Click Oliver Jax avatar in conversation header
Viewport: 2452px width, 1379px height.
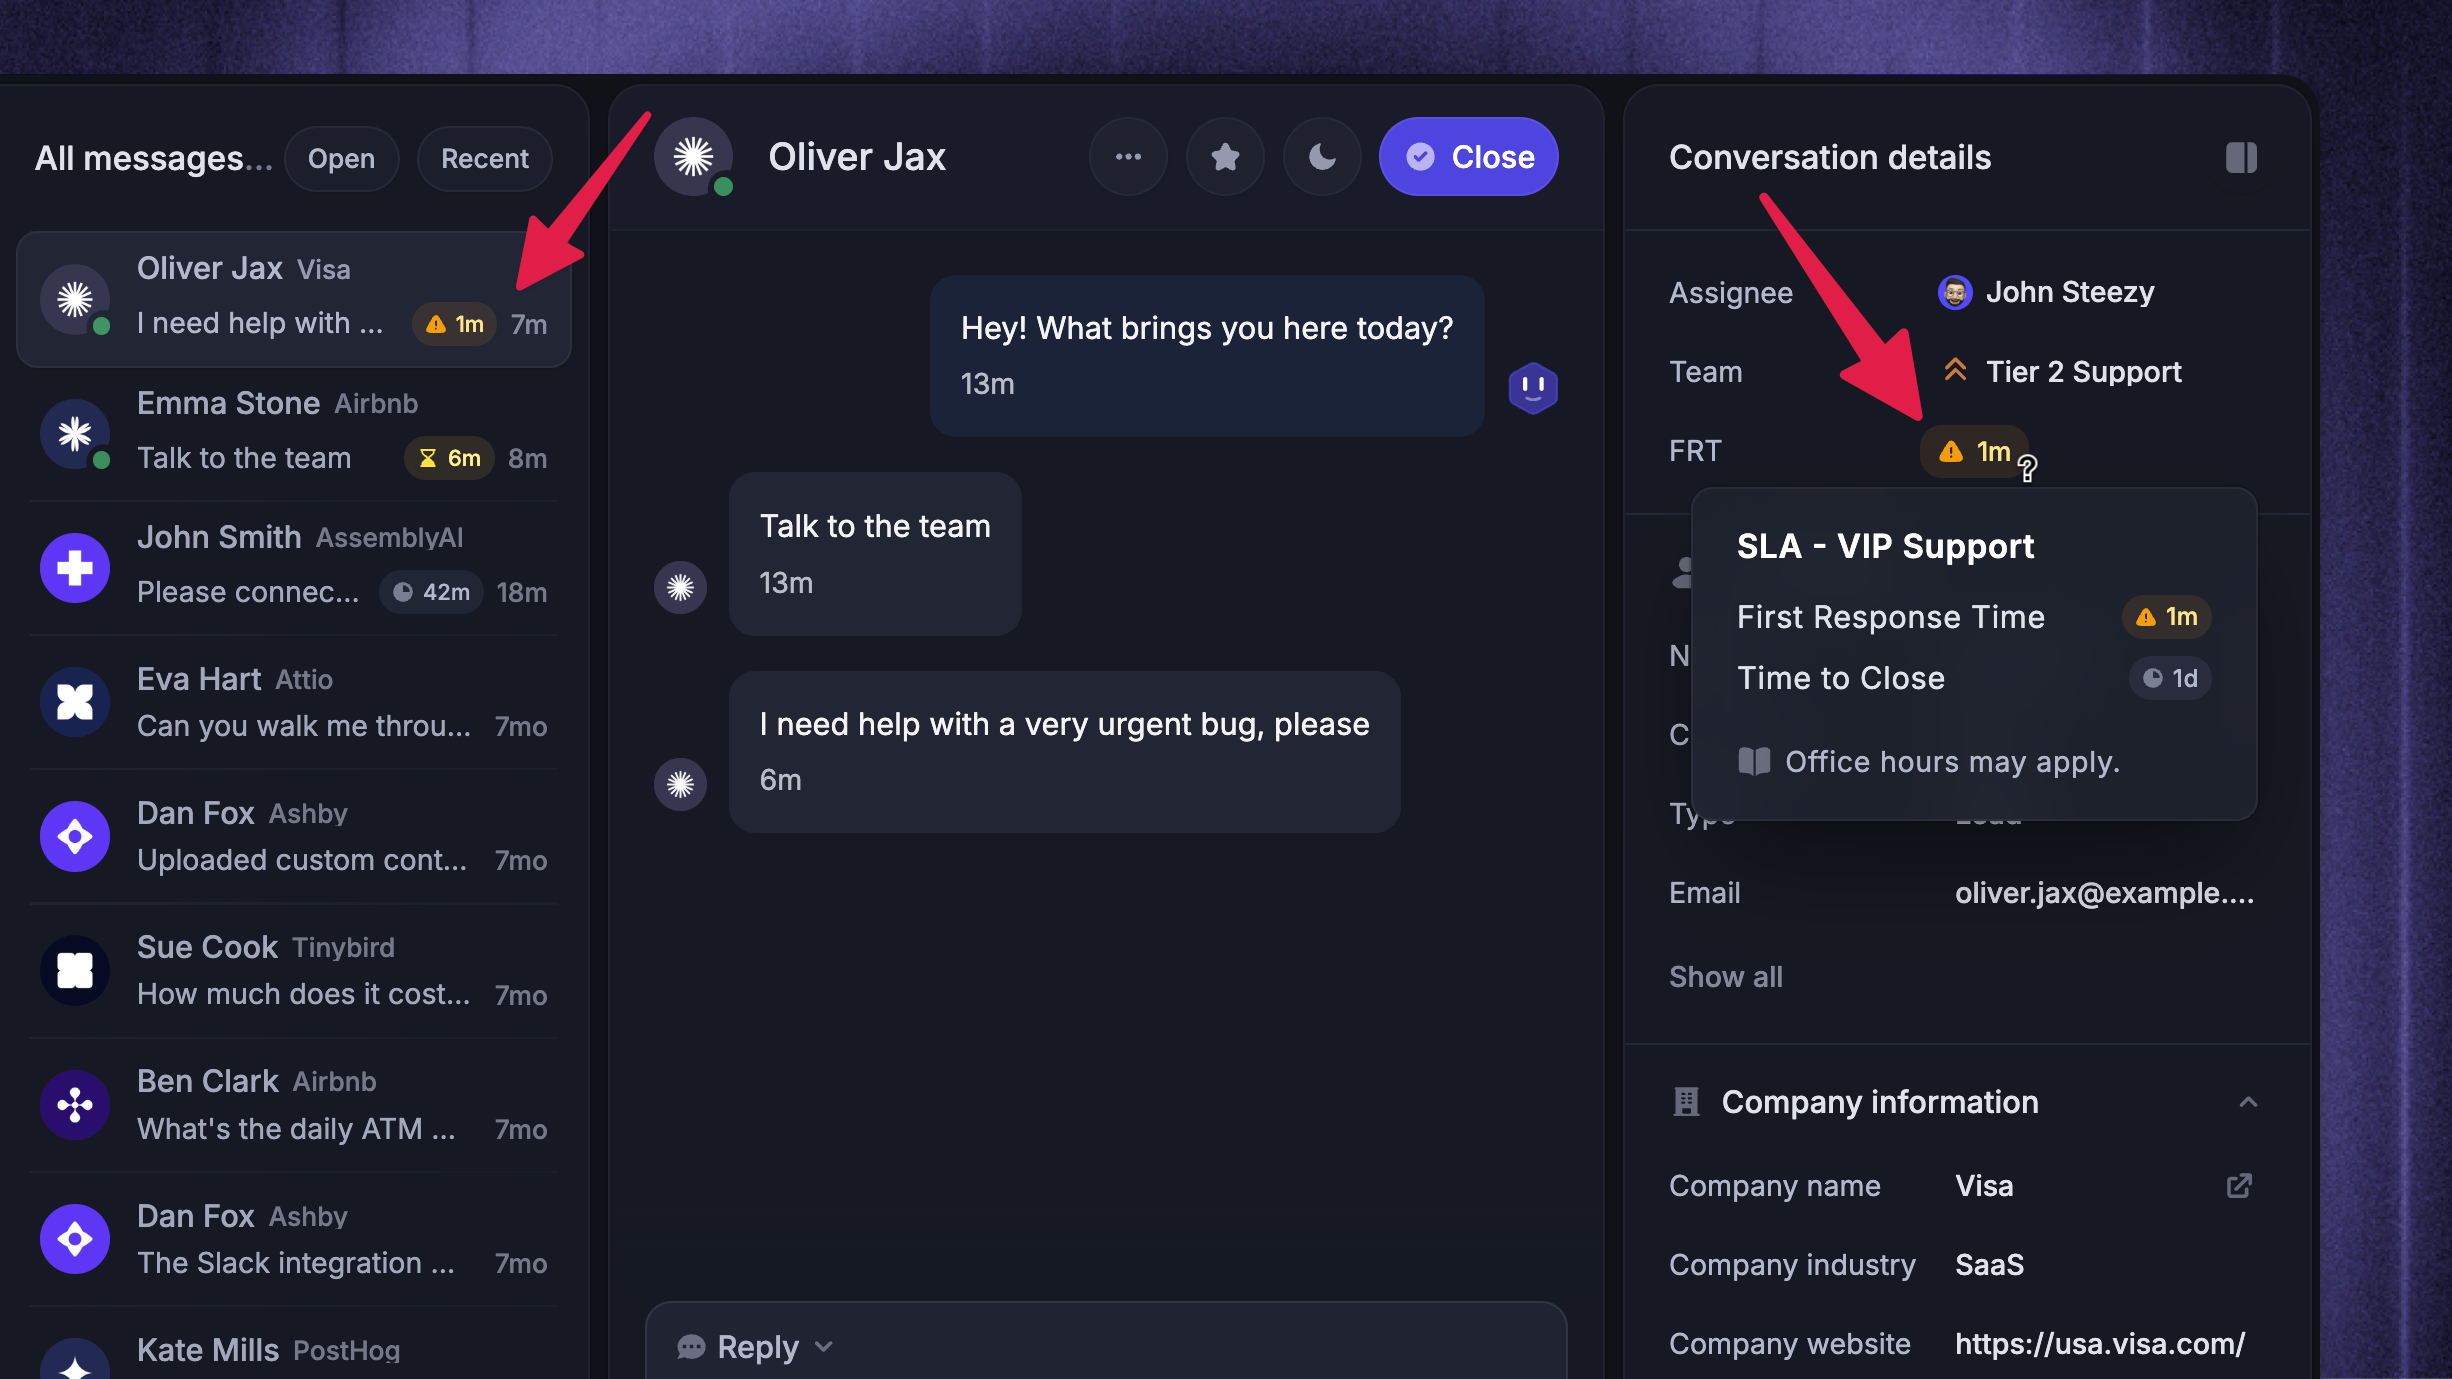pyautogui.click(x=693, y=157)
